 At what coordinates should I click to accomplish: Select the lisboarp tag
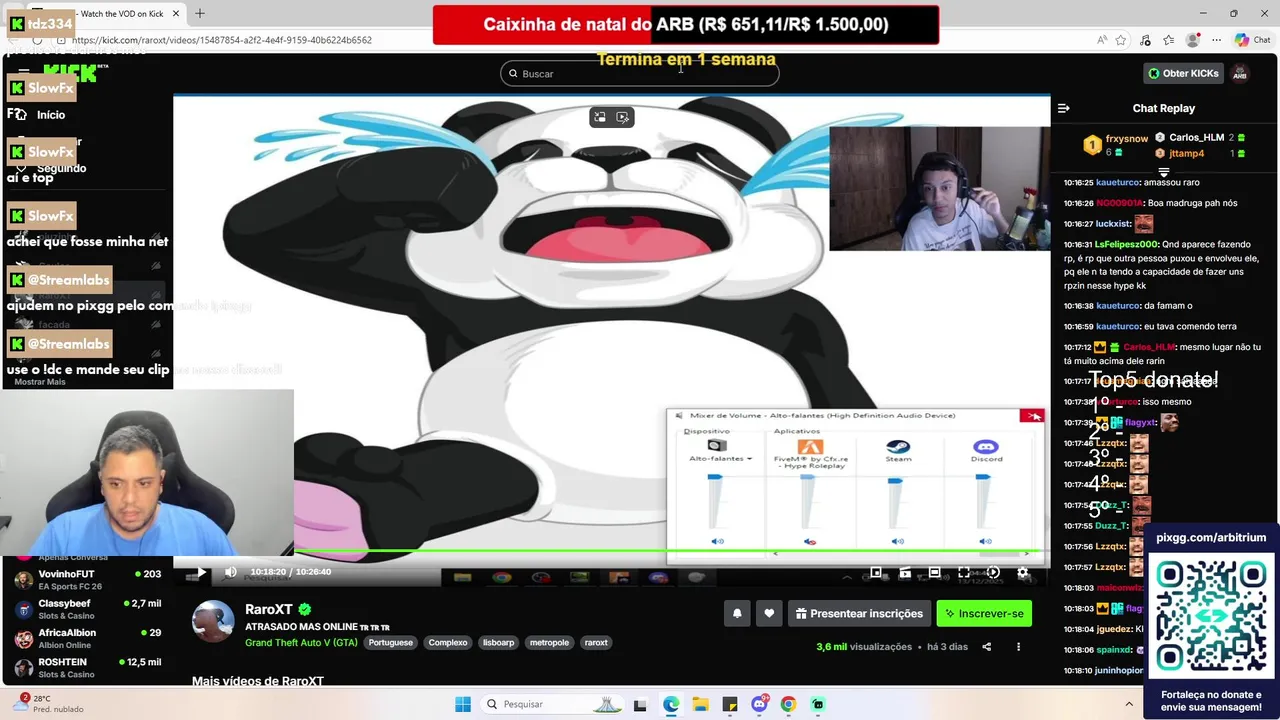click(x=498, y=642)
